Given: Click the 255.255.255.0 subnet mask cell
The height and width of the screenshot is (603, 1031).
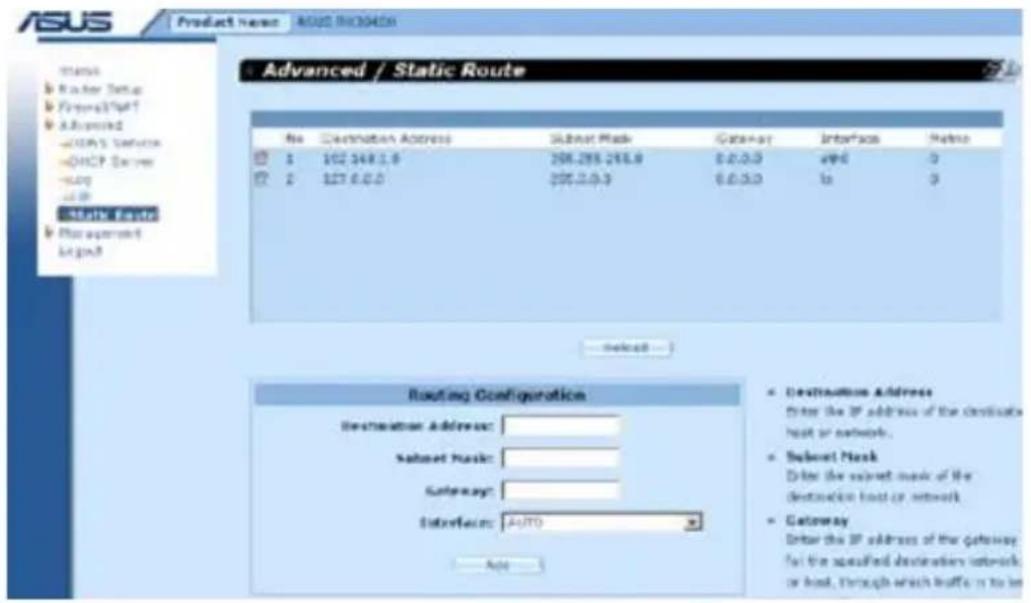Looking at the screenshot, I should (x=596, y=159).
